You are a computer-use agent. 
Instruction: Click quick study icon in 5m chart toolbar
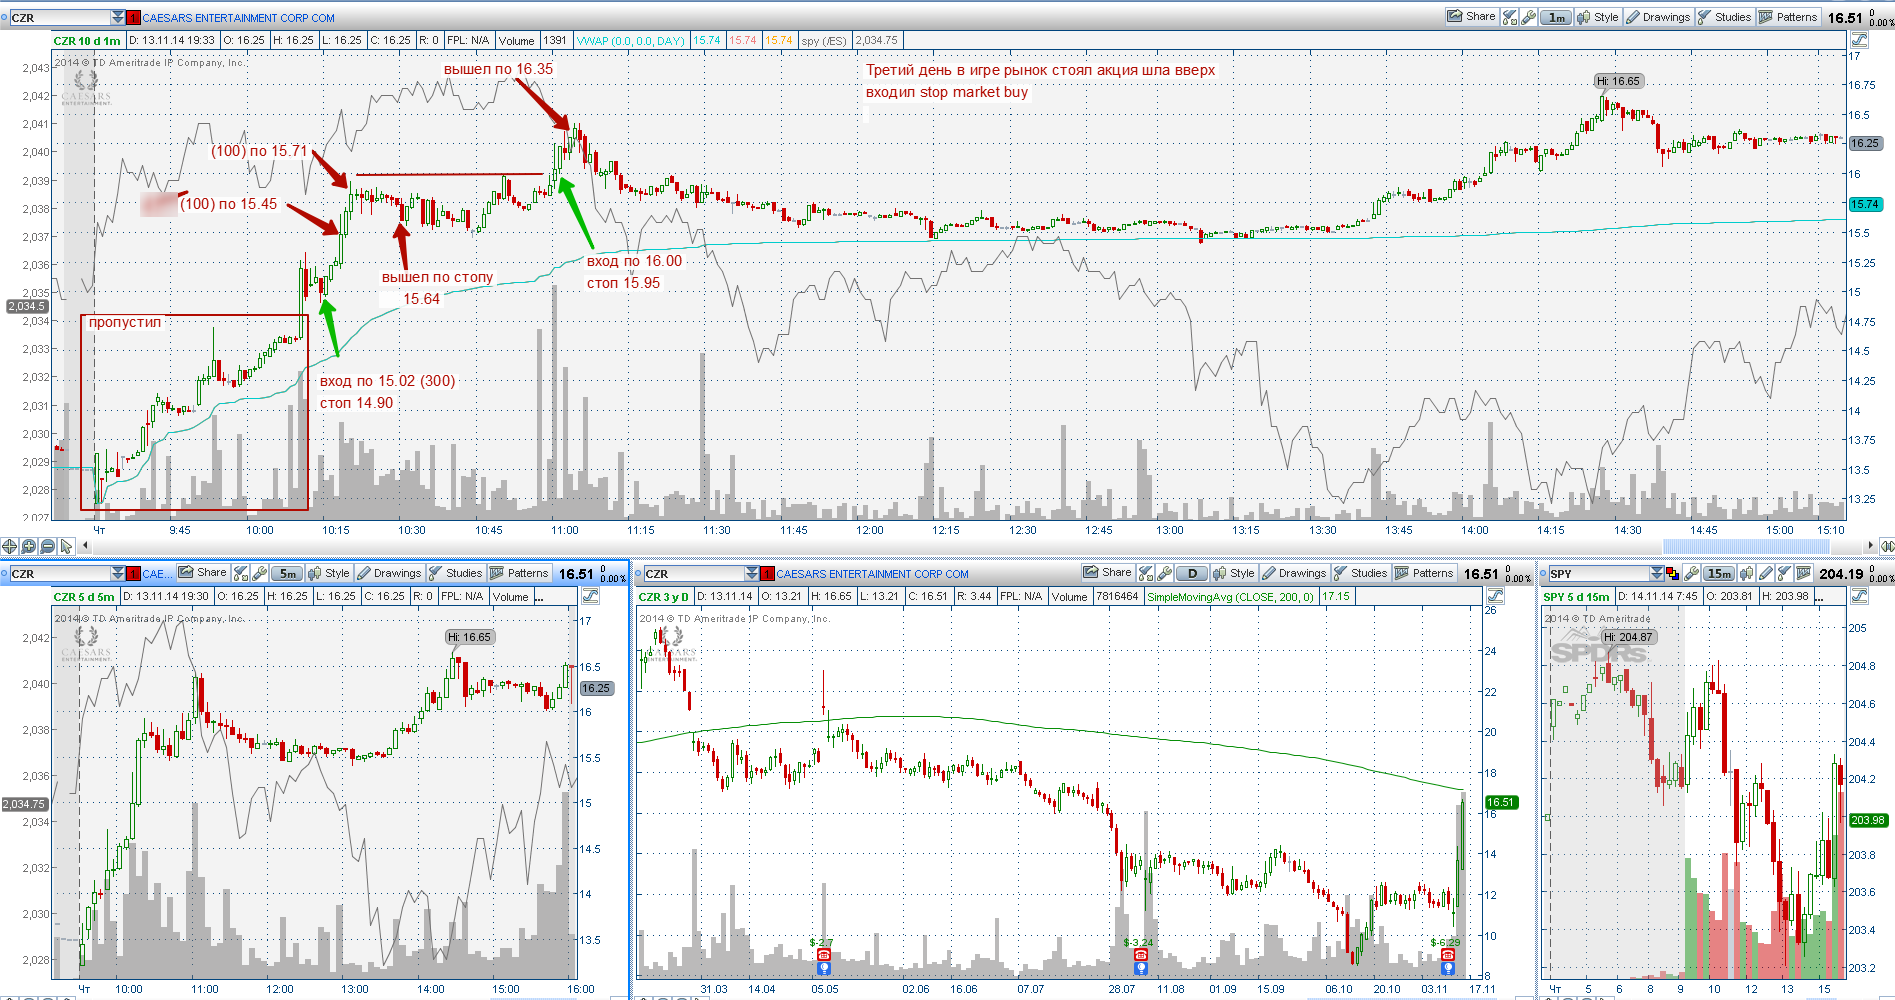[x=240, y=573]
